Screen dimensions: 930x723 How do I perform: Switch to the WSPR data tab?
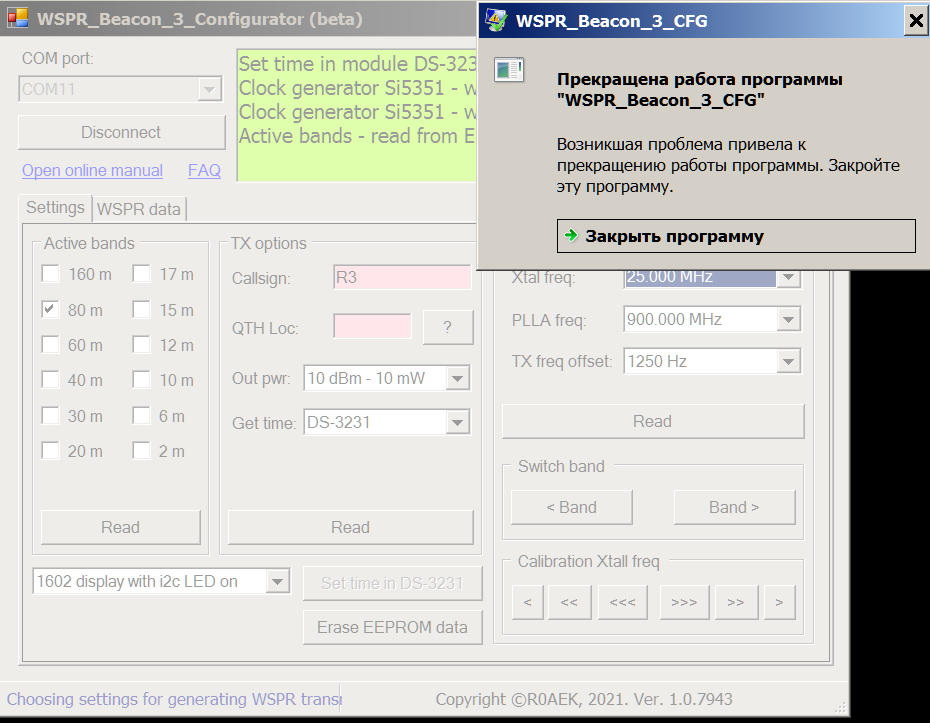tap(139, 209)
